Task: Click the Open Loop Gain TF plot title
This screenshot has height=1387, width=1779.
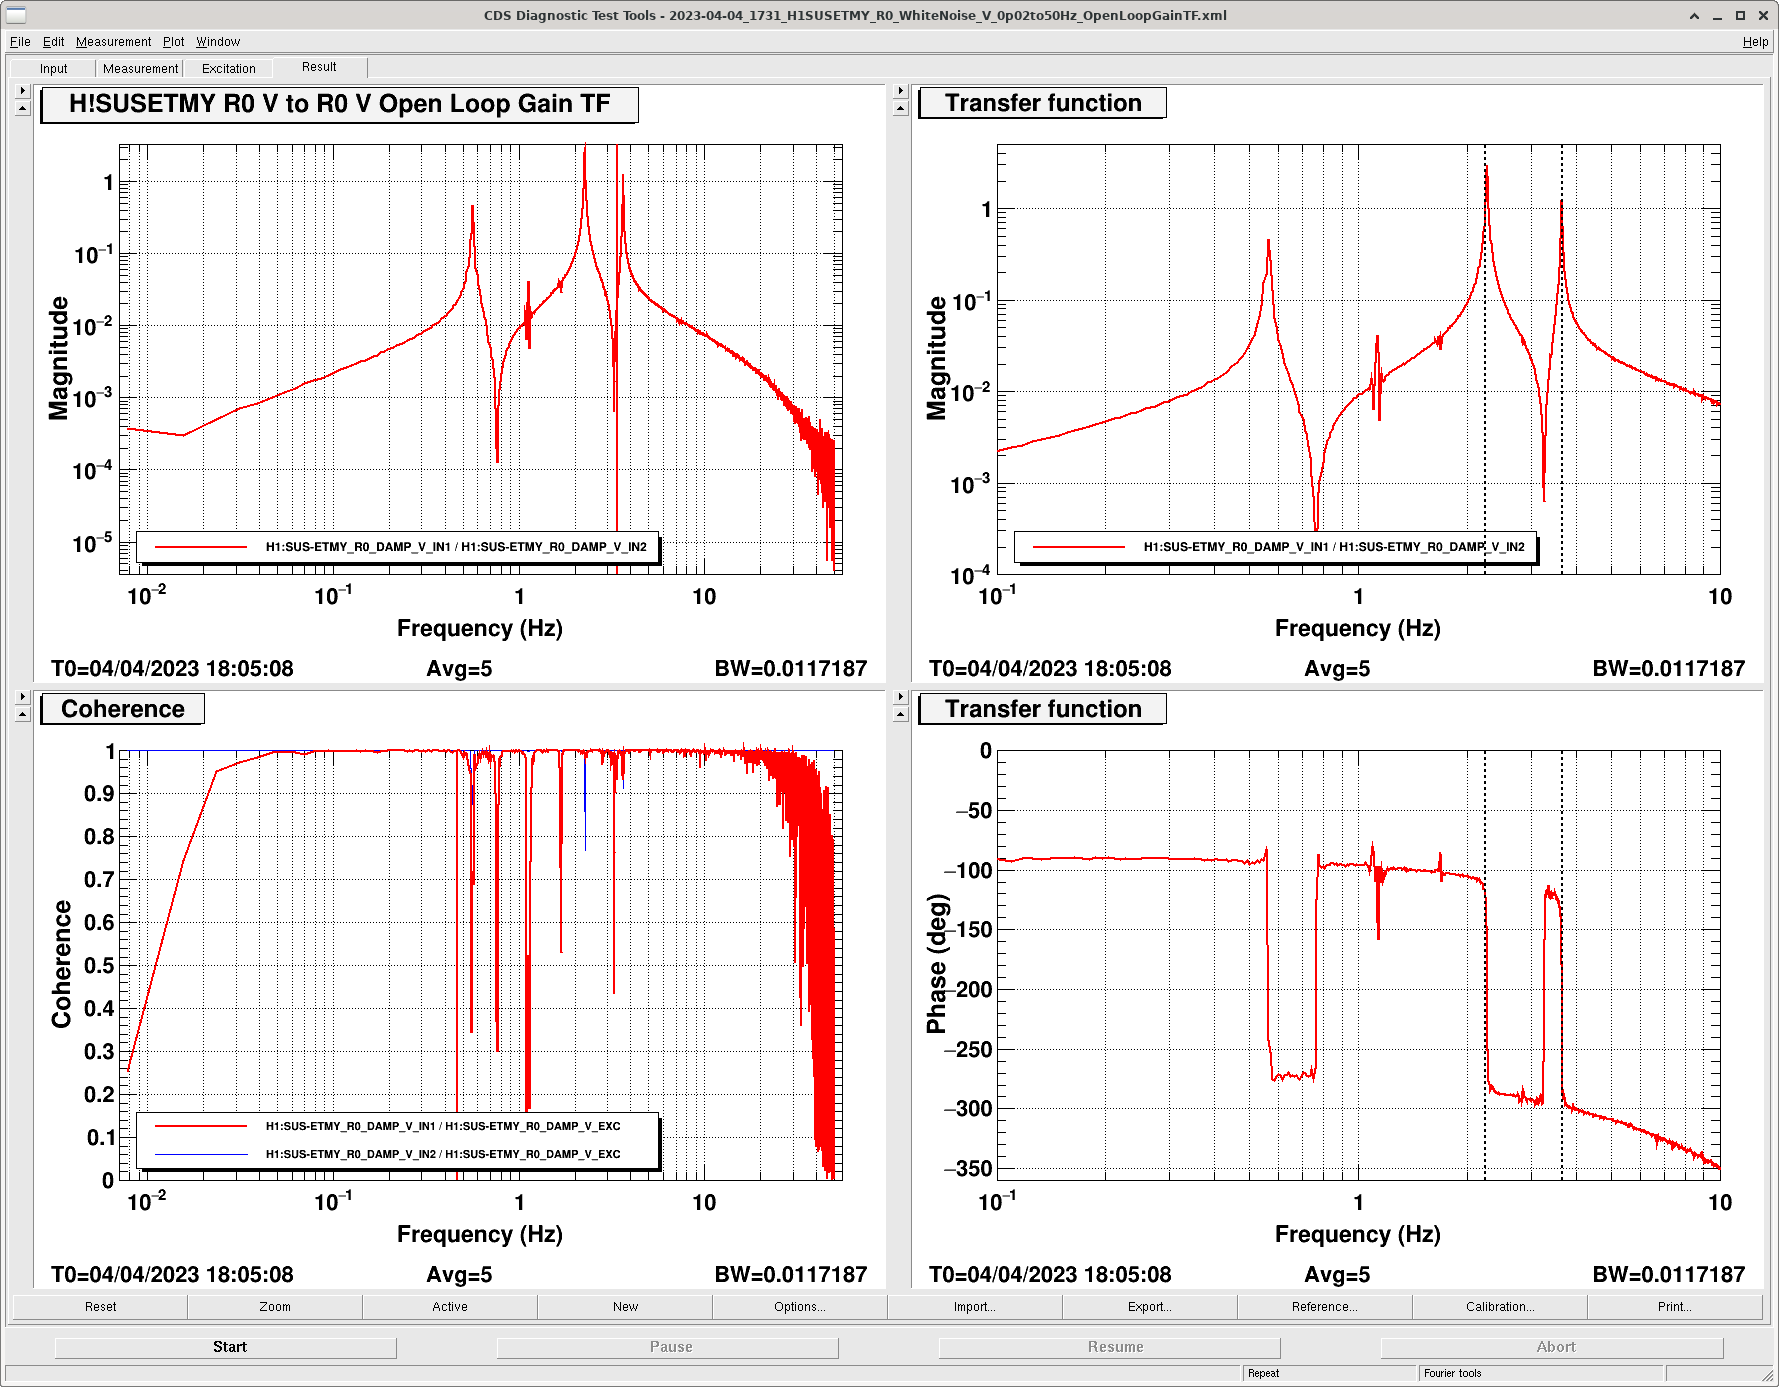Action: click(x=339, y=104)
